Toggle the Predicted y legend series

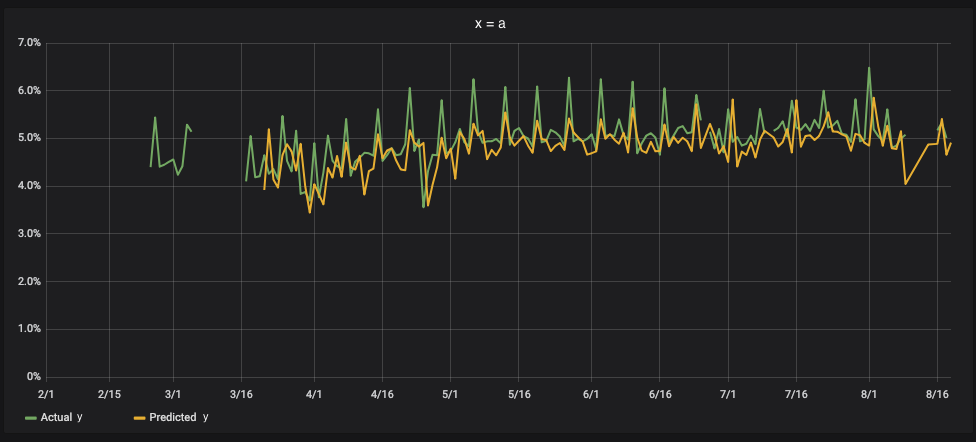[179, 417]
